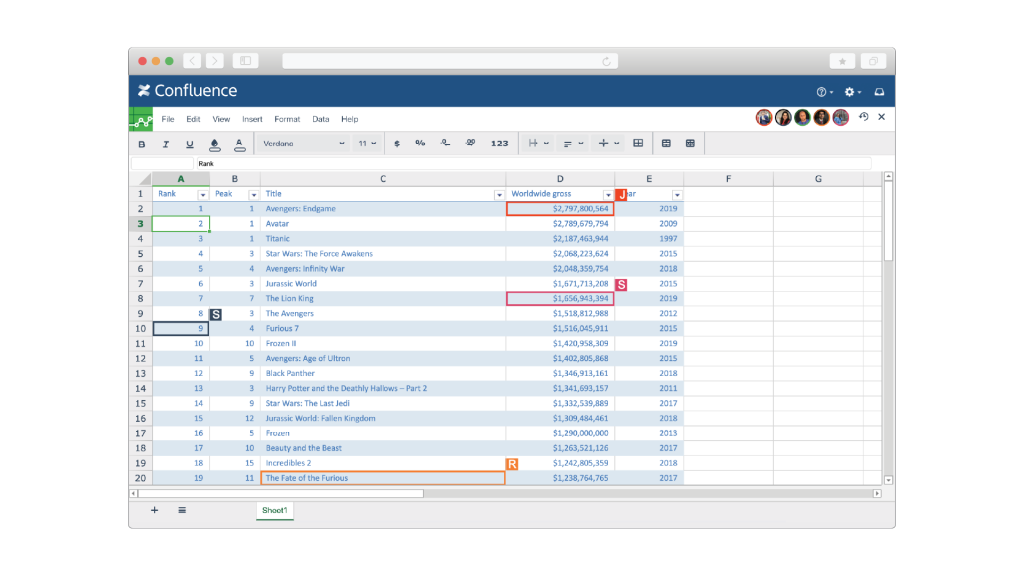Click the select-all corner triangle
Viewport: 1024px width, 576px height.
pos(144,179)
